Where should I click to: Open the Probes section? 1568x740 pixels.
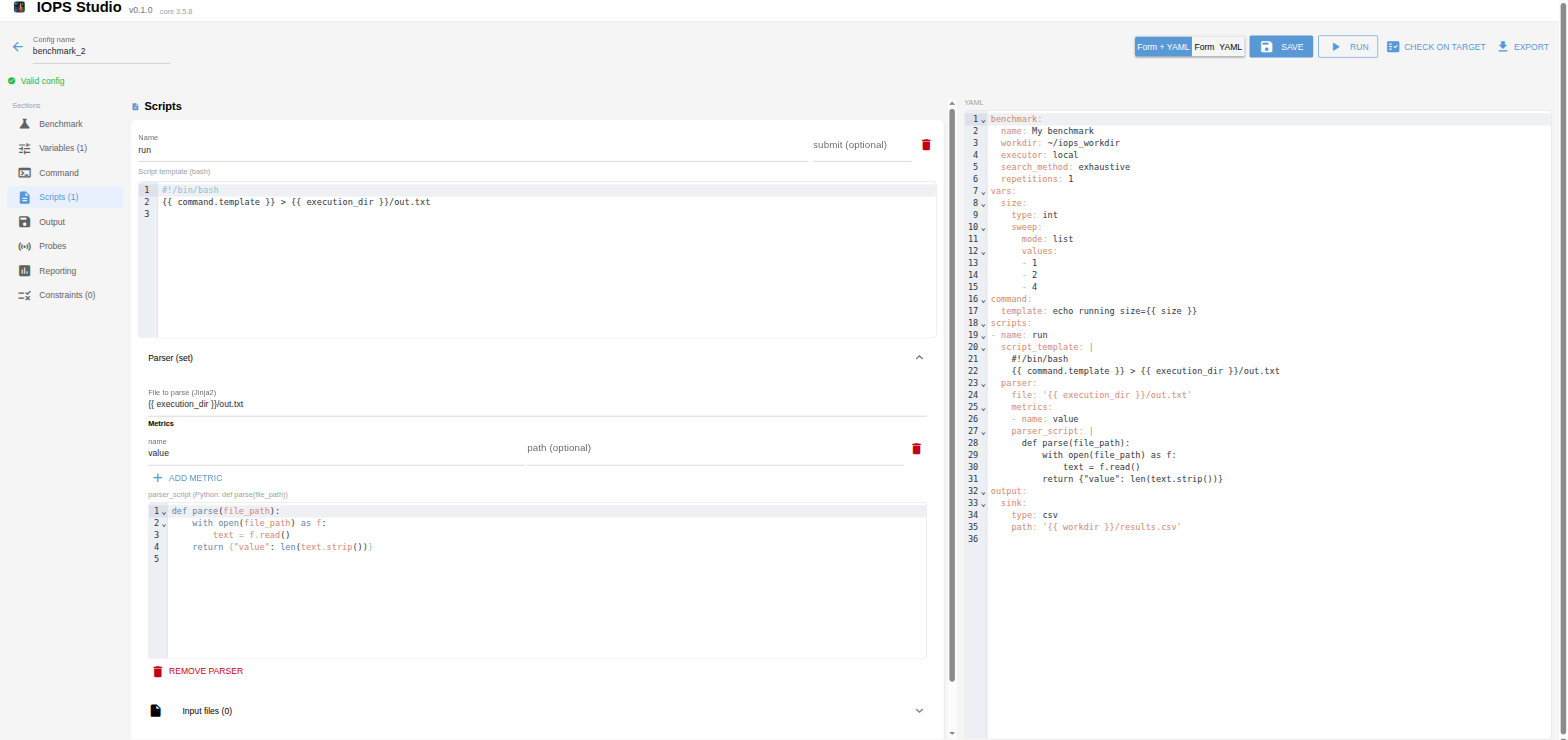tap(66, 246)
